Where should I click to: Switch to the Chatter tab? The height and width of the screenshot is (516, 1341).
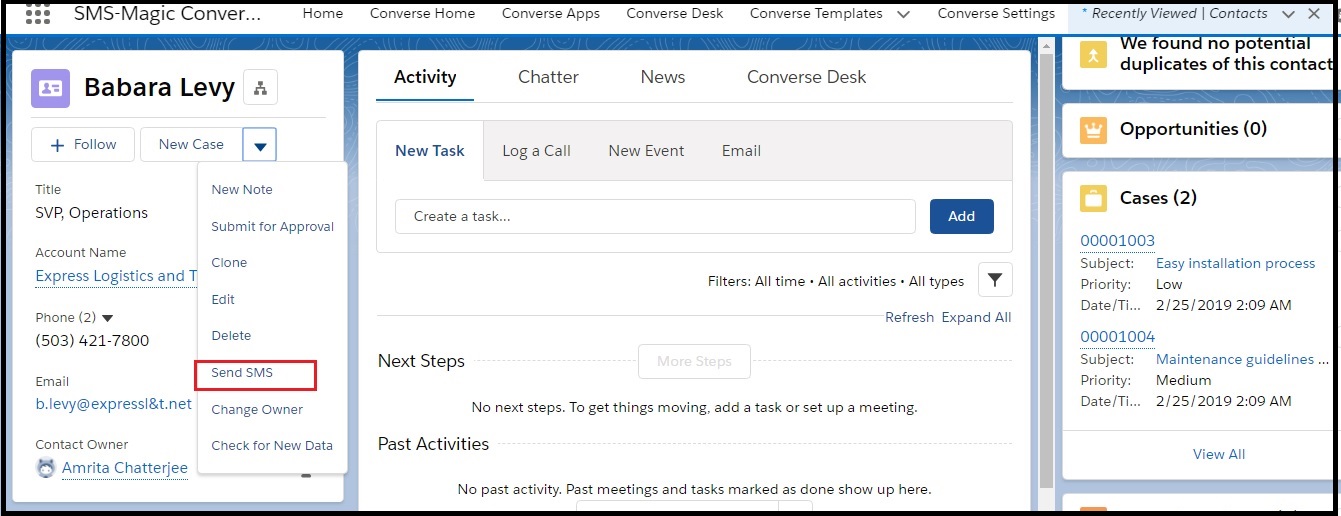coord(548,77)
